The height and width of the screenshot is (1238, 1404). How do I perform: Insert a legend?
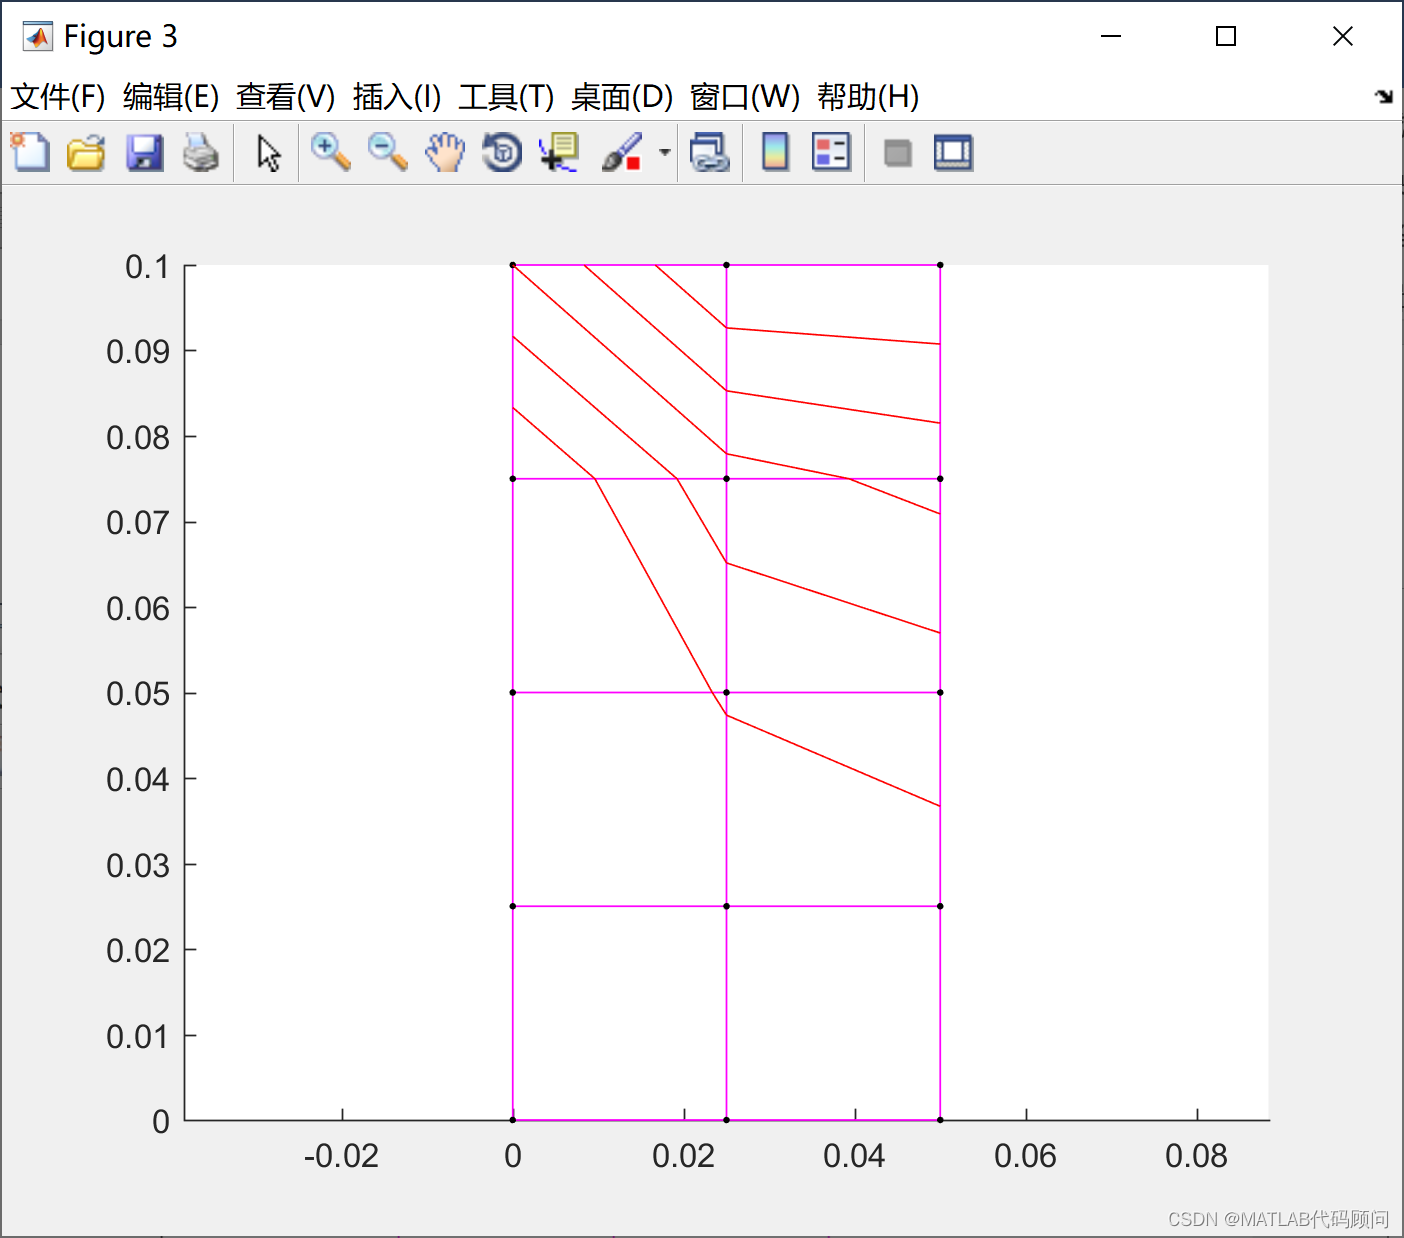(831, 152)
